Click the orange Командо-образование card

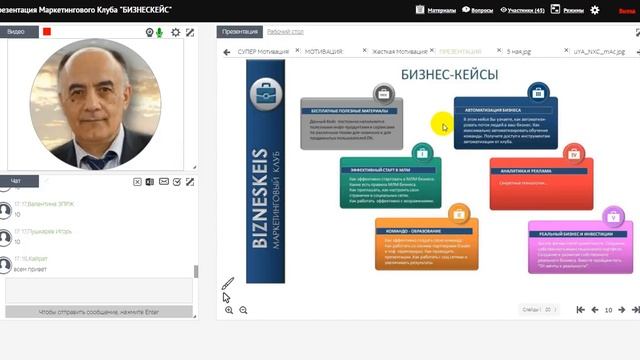pyautogui.click(x=427, y=244)
